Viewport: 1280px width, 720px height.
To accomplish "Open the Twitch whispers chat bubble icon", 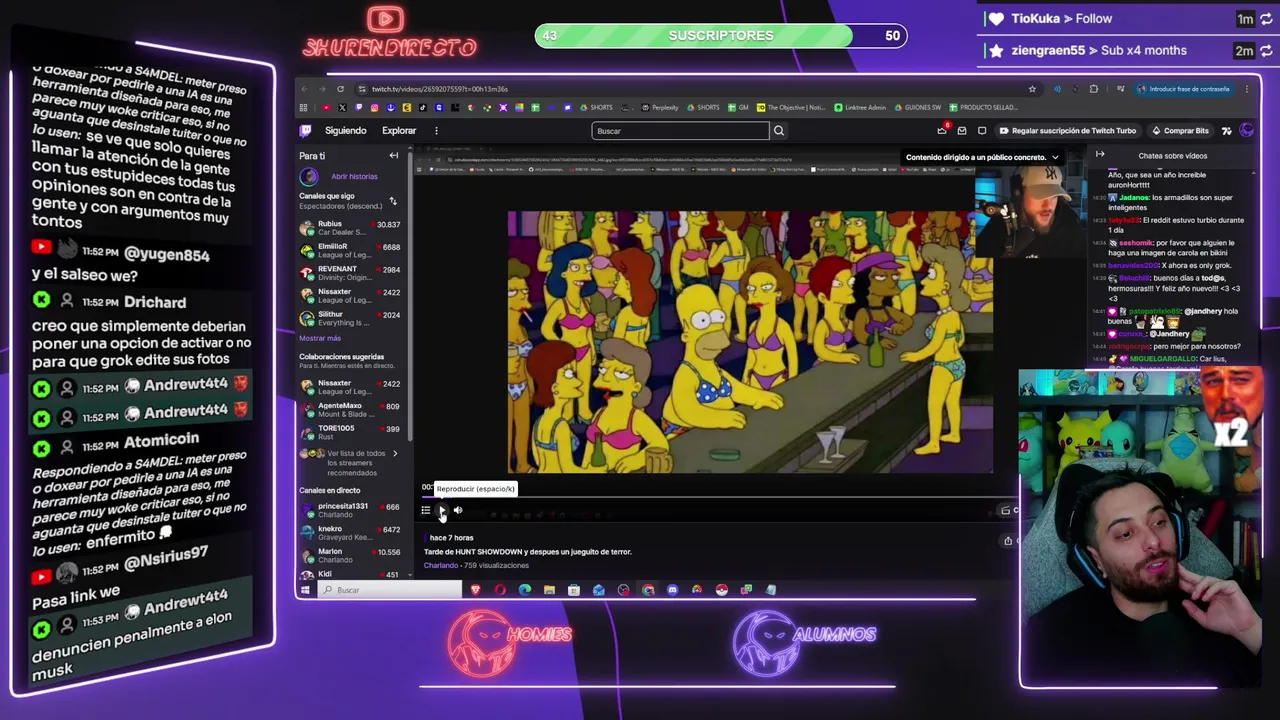I will (982, 130).
